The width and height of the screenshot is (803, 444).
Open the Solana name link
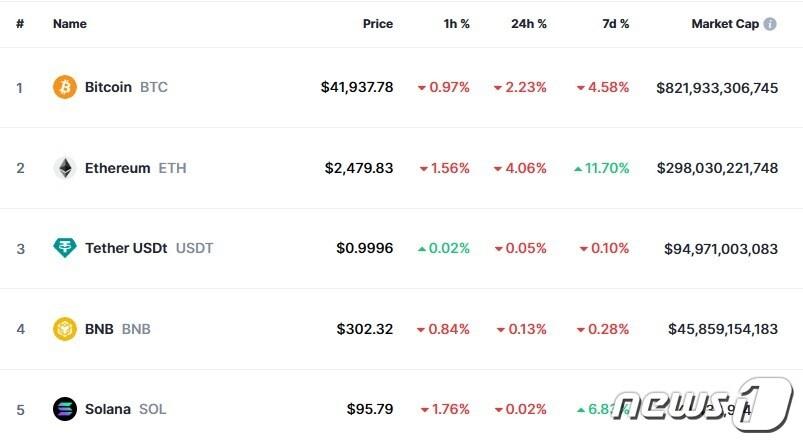click(108, 409)
